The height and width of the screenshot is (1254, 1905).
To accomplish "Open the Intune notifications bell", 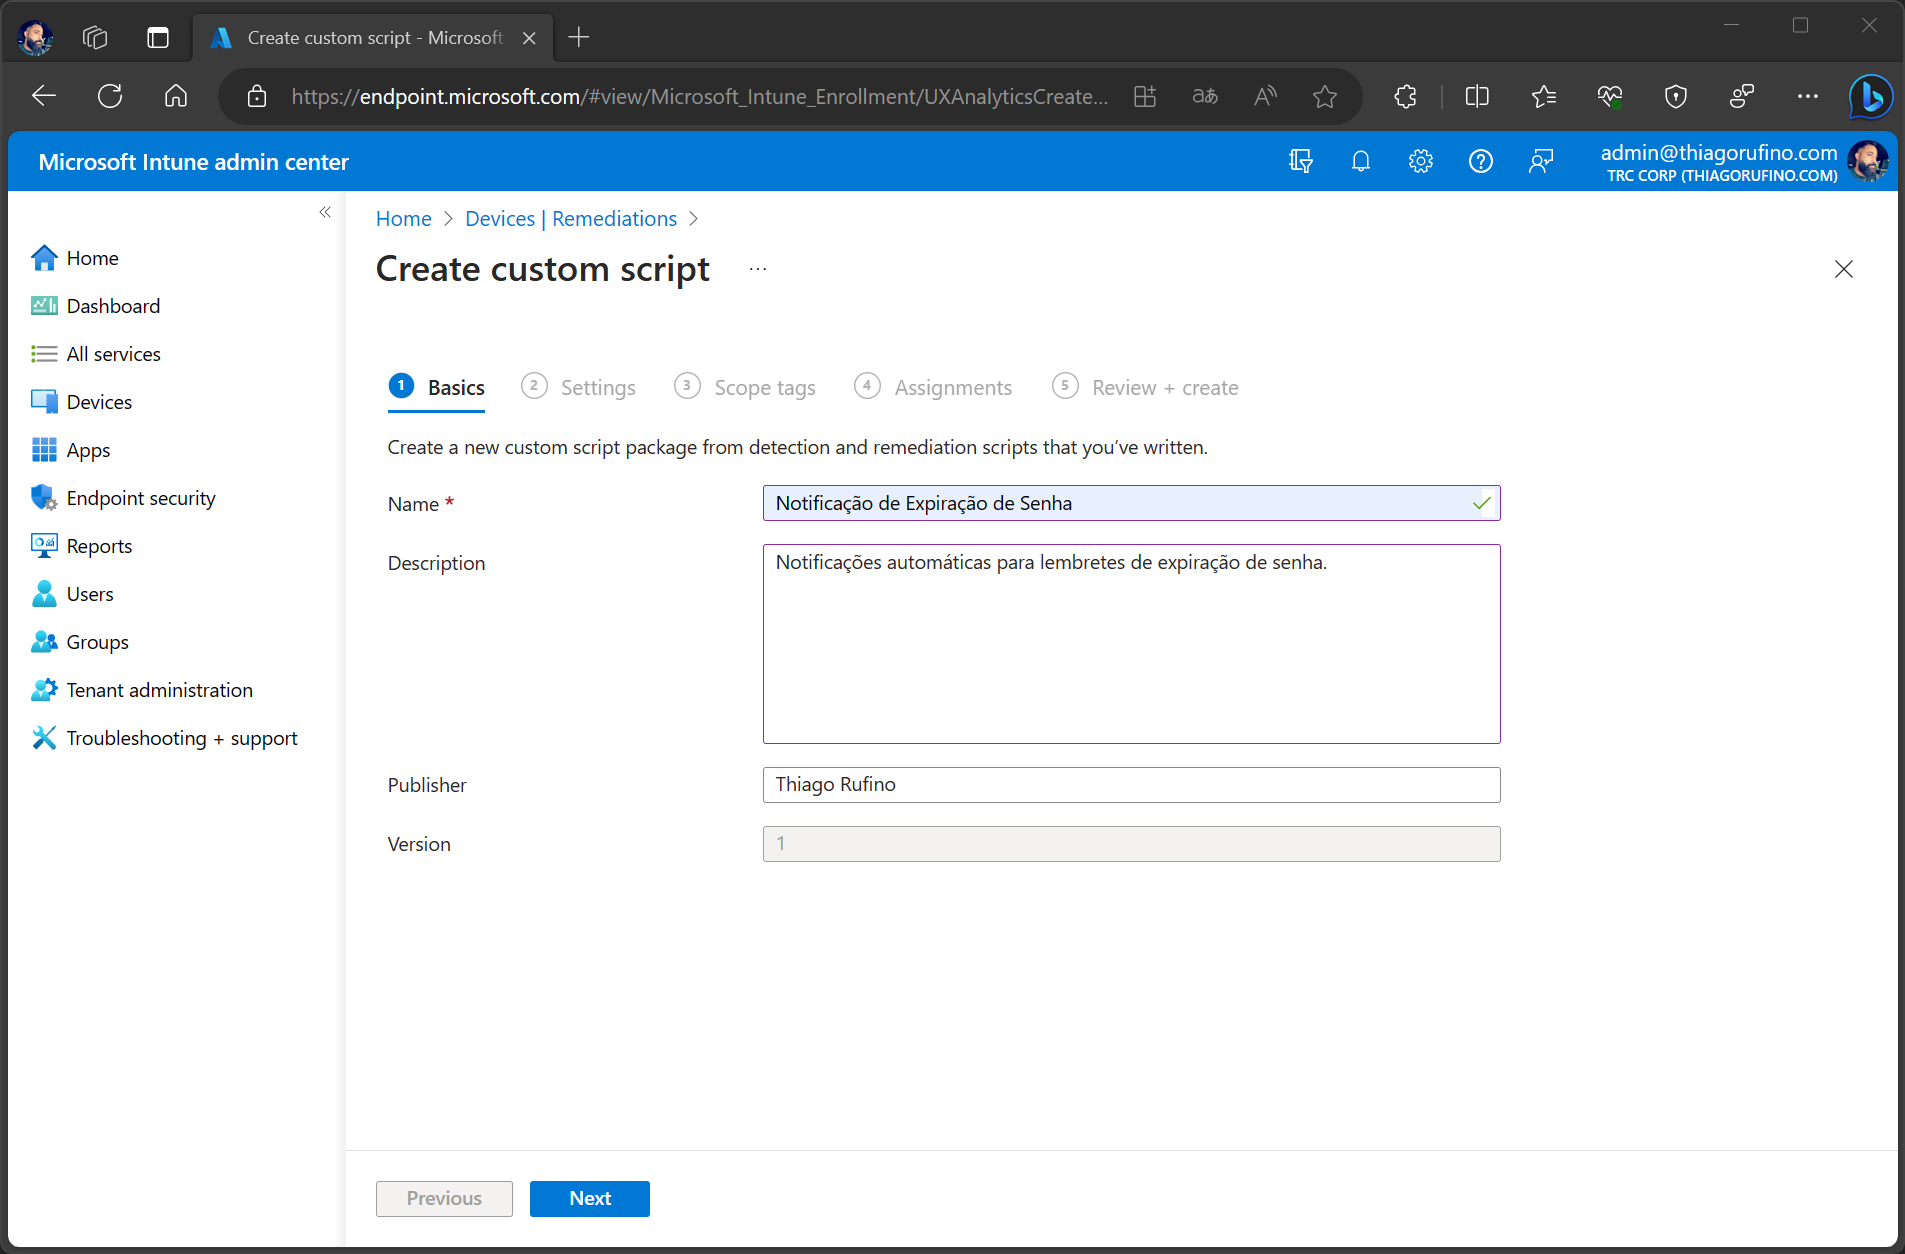I will tap(1360, 161).
